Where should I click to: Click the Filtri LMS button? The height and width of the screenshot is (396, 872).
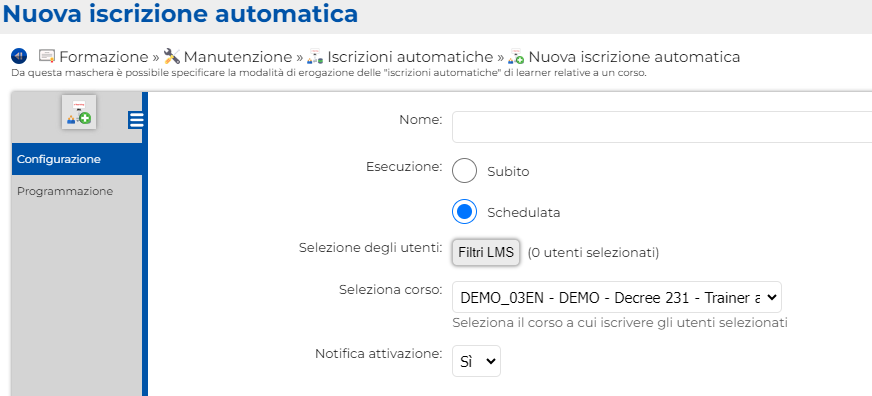(486, 253)
